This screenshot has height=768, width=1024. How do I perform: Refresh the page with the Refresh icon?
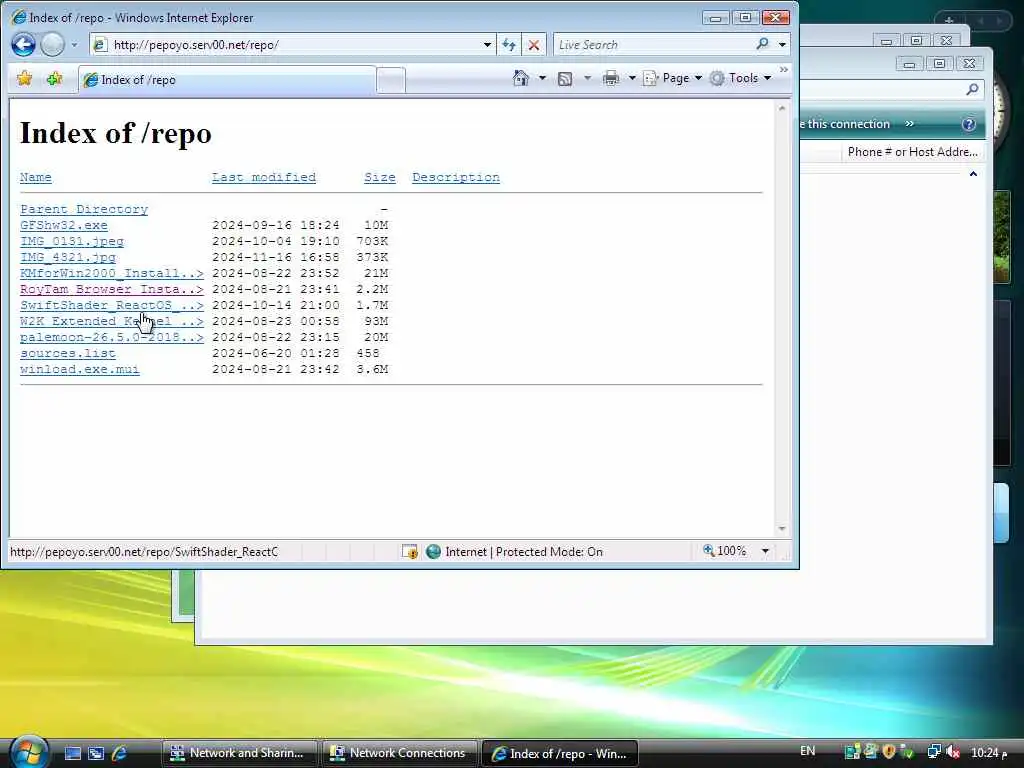tap(509, 44)
